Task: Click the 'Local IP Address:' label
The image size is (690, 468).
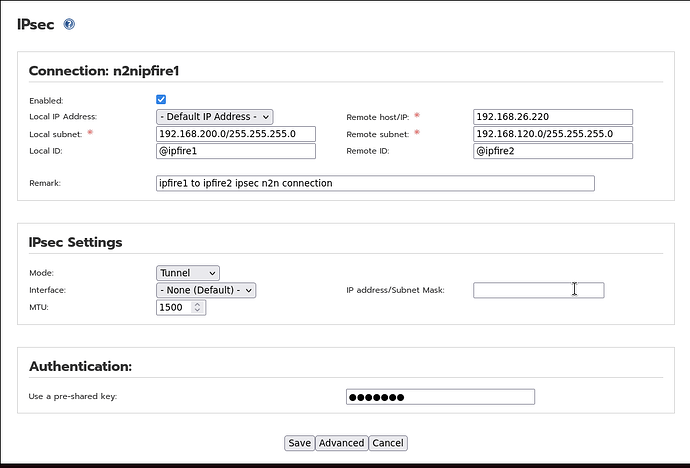Action: [x=63, y=117]
